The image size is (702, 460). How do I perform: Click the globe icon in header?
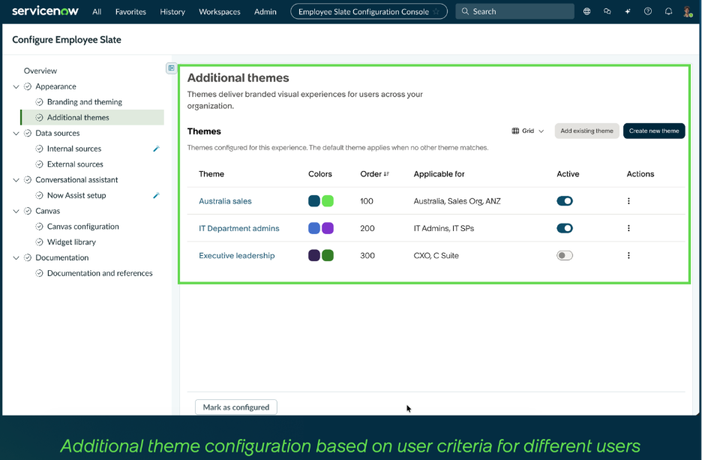point(586,12)
